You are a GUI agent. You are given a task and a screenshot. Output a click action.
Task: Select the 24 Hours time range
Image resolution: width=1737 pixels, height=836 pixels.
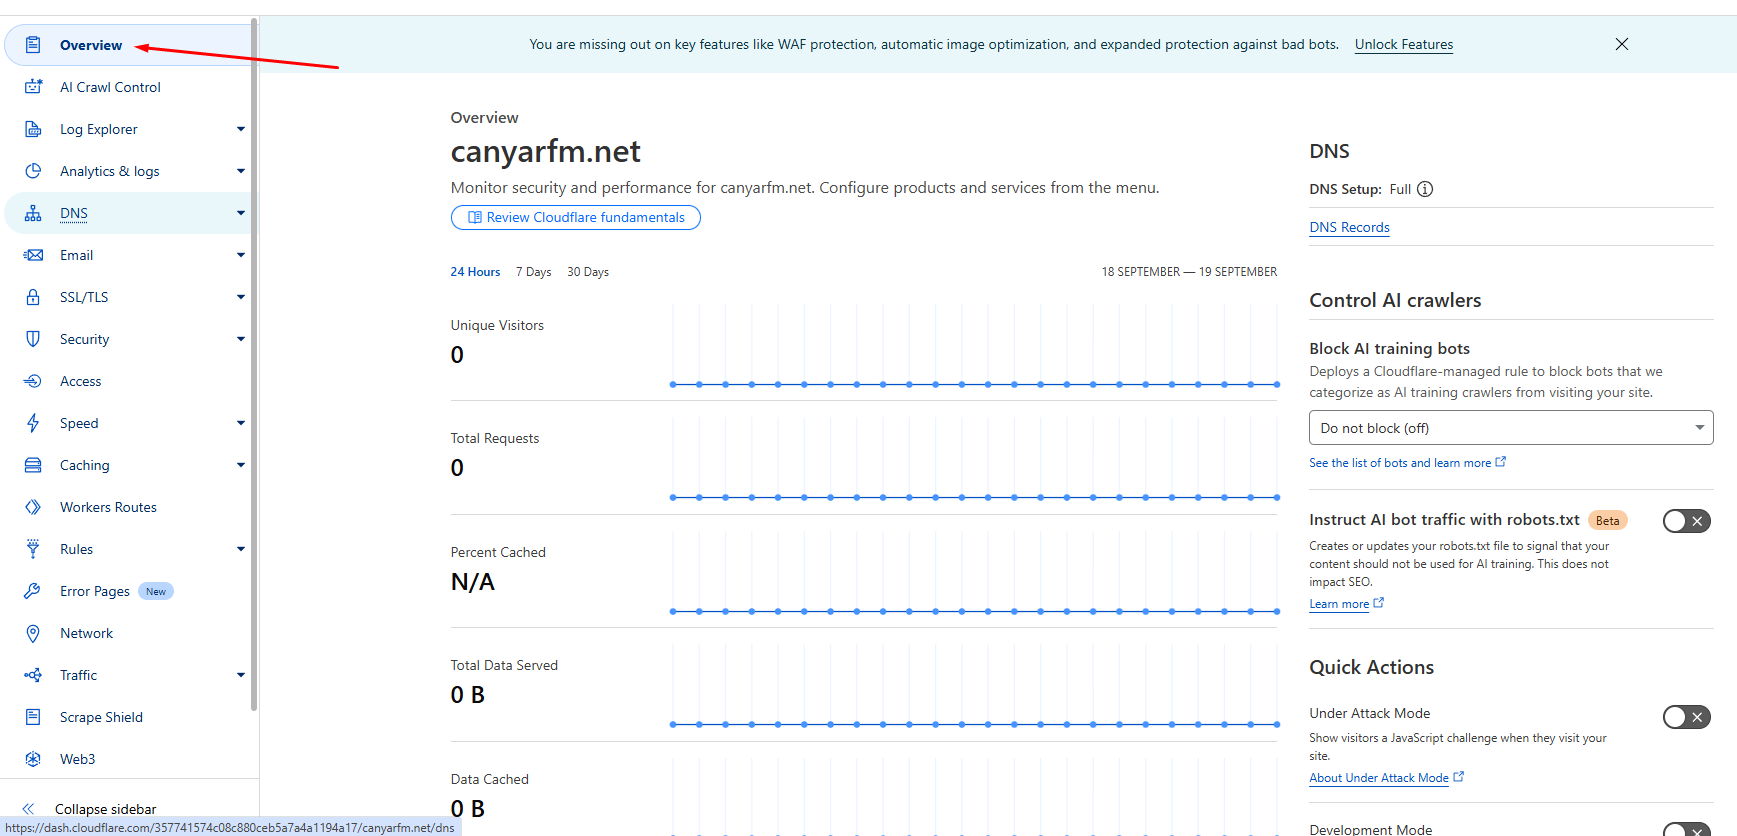click(x=475, y=272)
